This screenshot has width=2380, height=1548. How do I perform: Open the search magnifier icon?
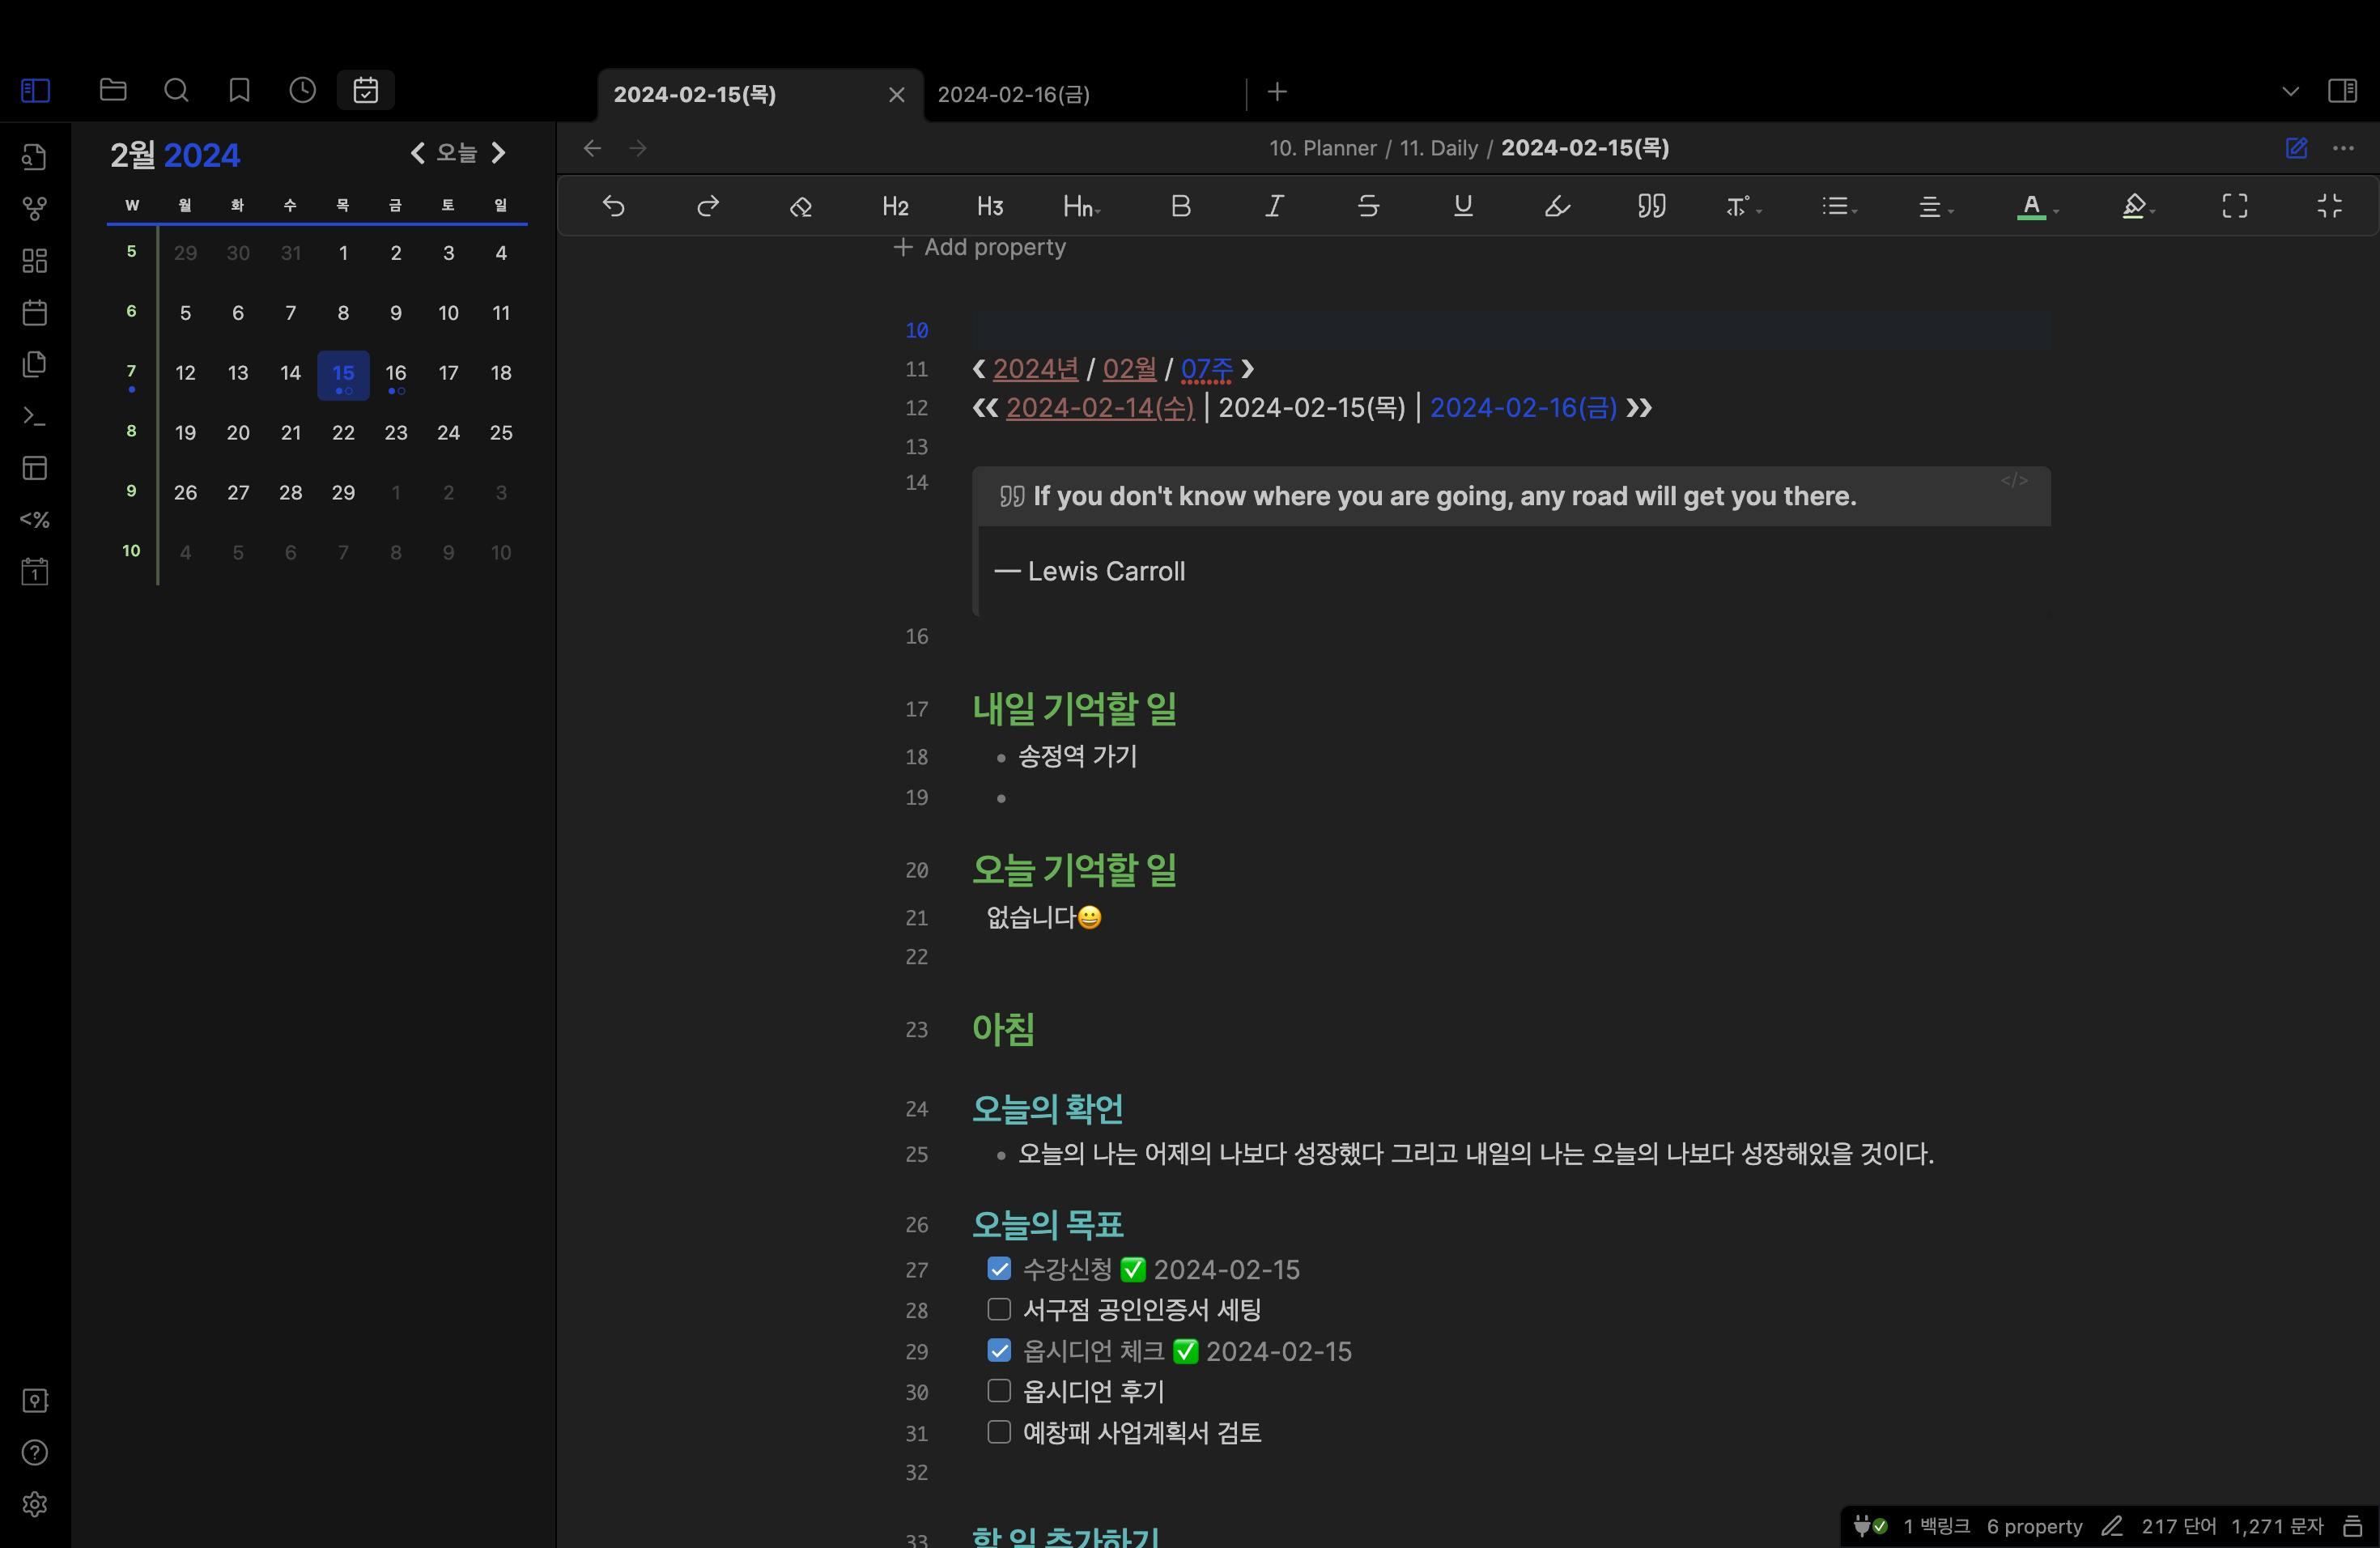(x=176, y=91)
